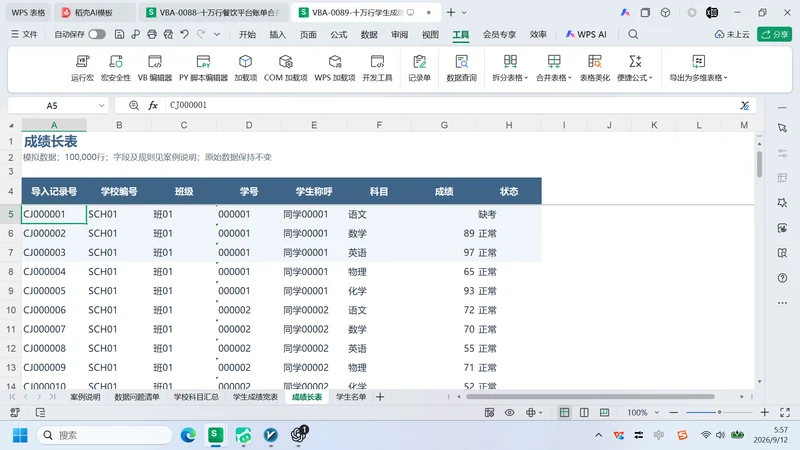Switch to the 插入 ribbon tab
The height and width of the screenshot is (450, 800).
(x=278, y=34)
